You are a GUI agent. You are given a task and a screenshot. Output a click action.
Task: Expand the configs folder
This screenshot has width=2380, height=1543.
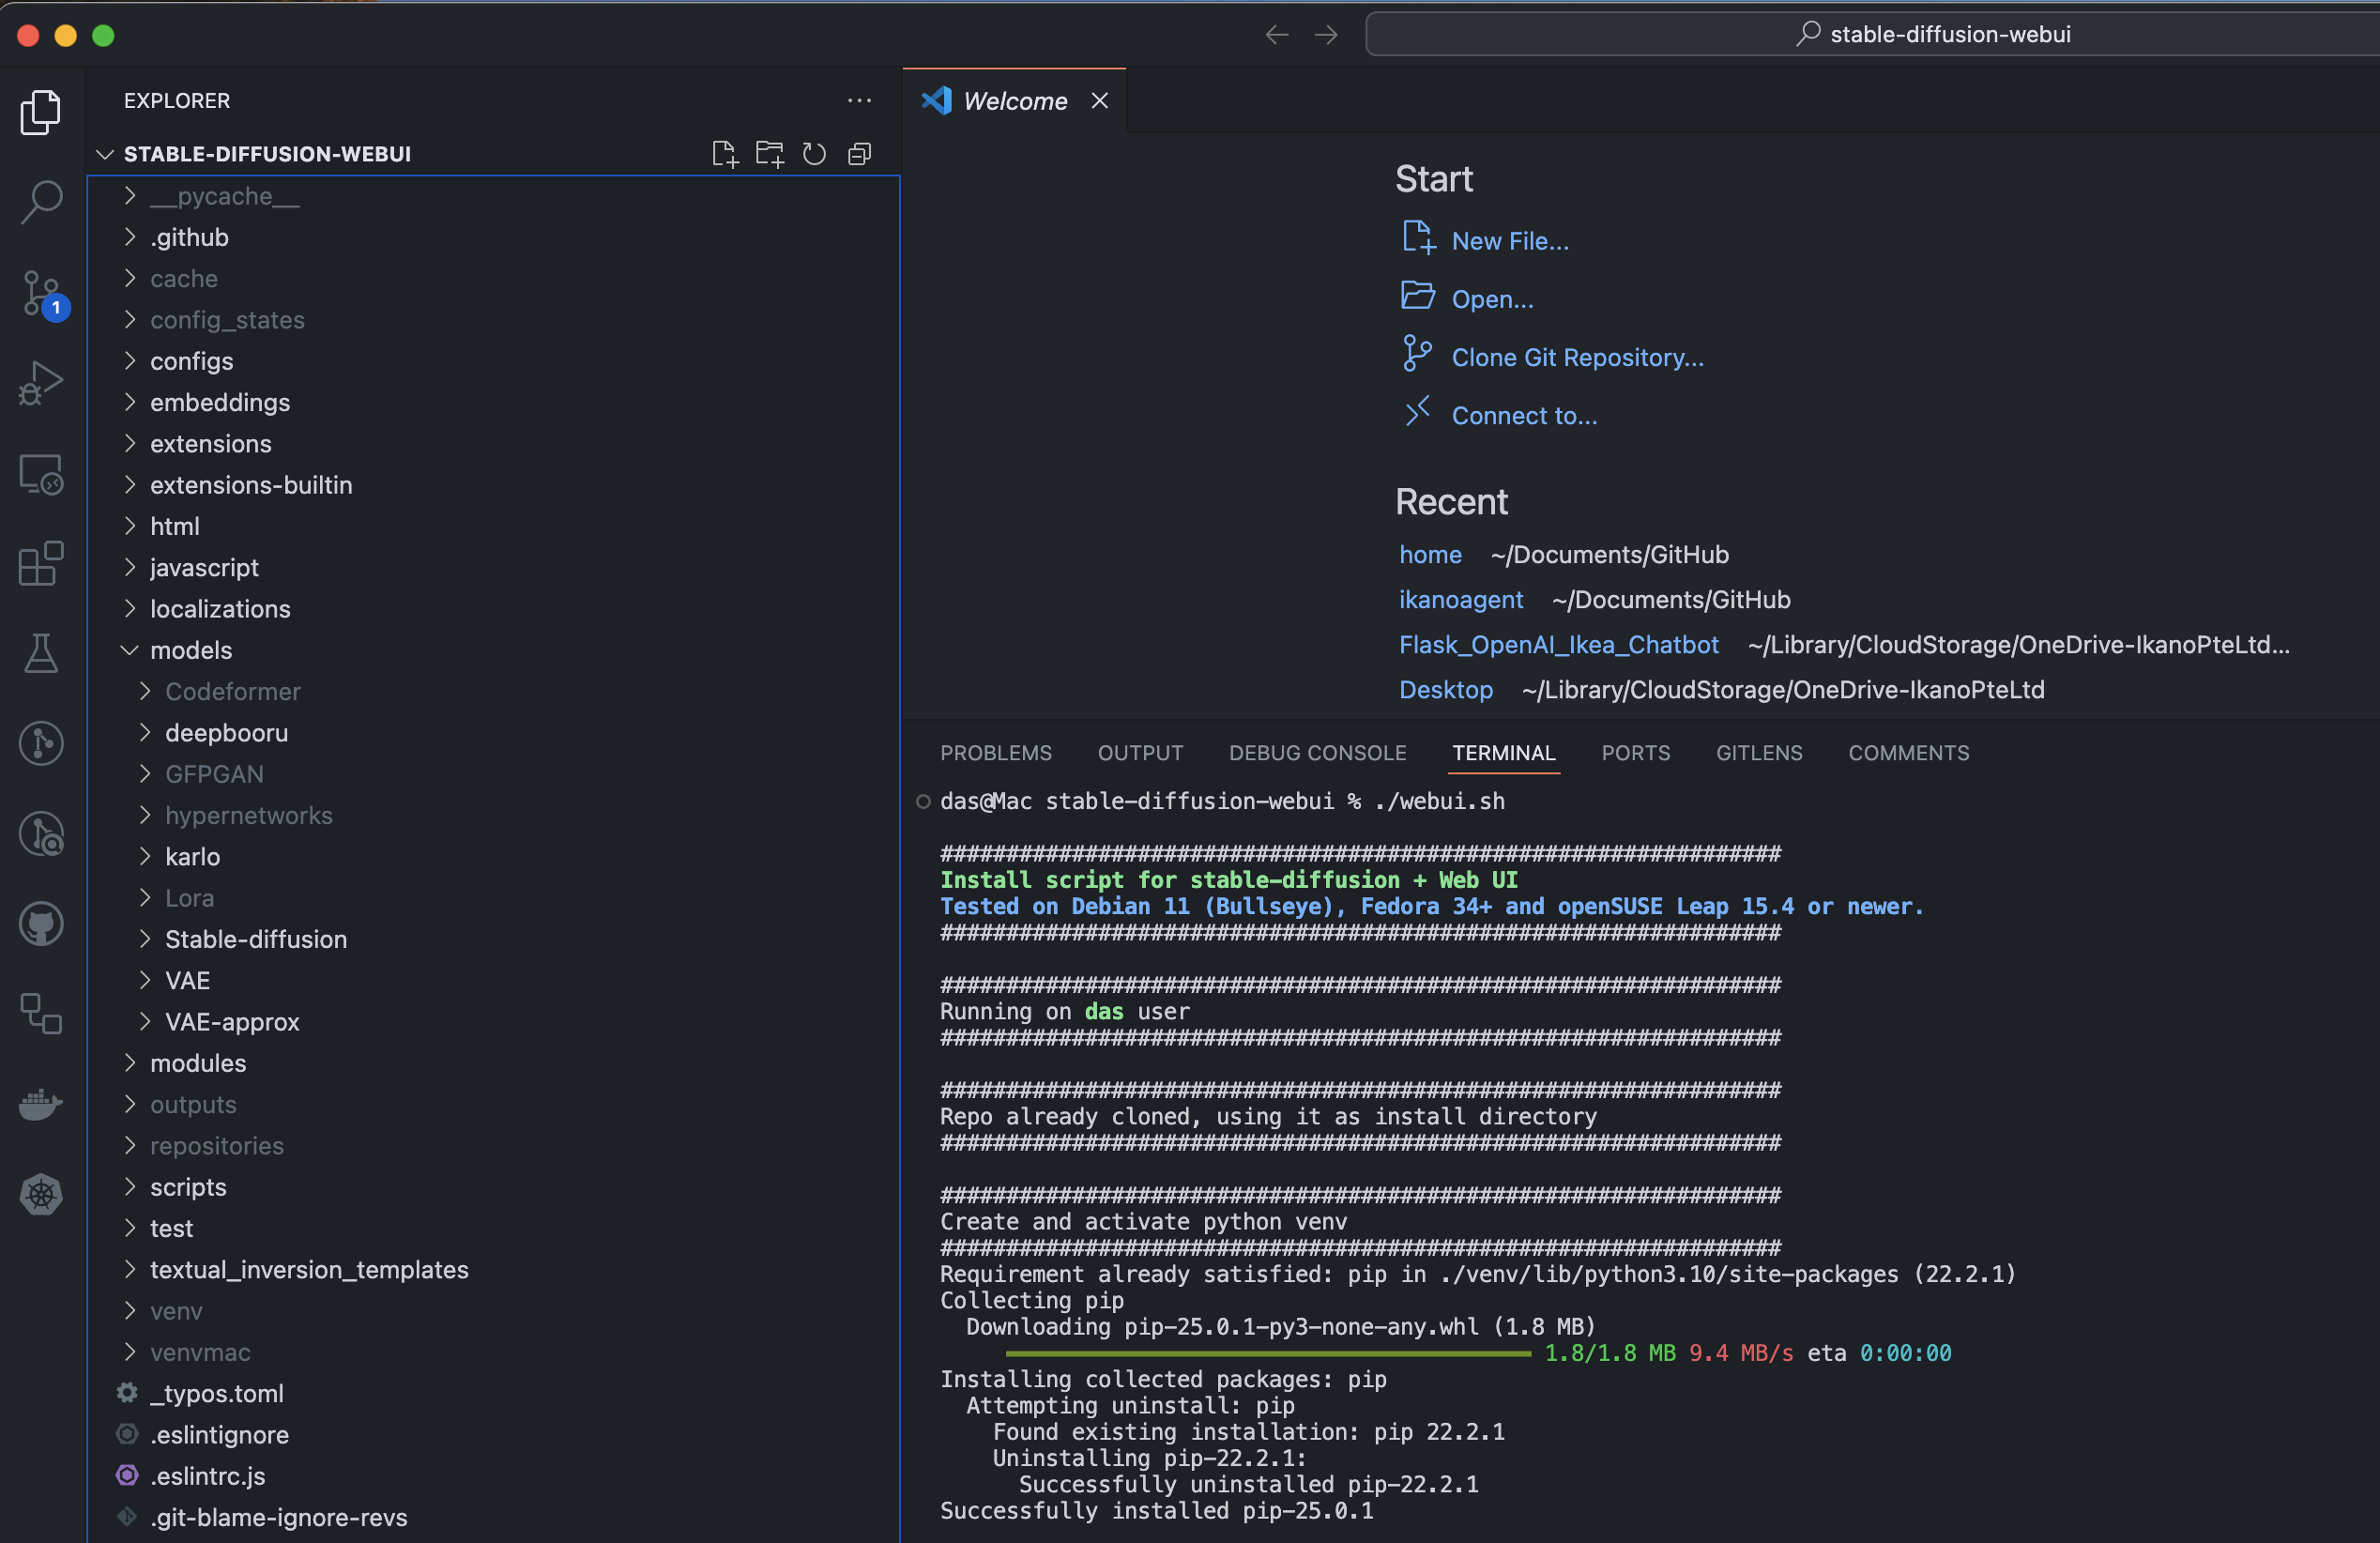[x=191, y=361]
